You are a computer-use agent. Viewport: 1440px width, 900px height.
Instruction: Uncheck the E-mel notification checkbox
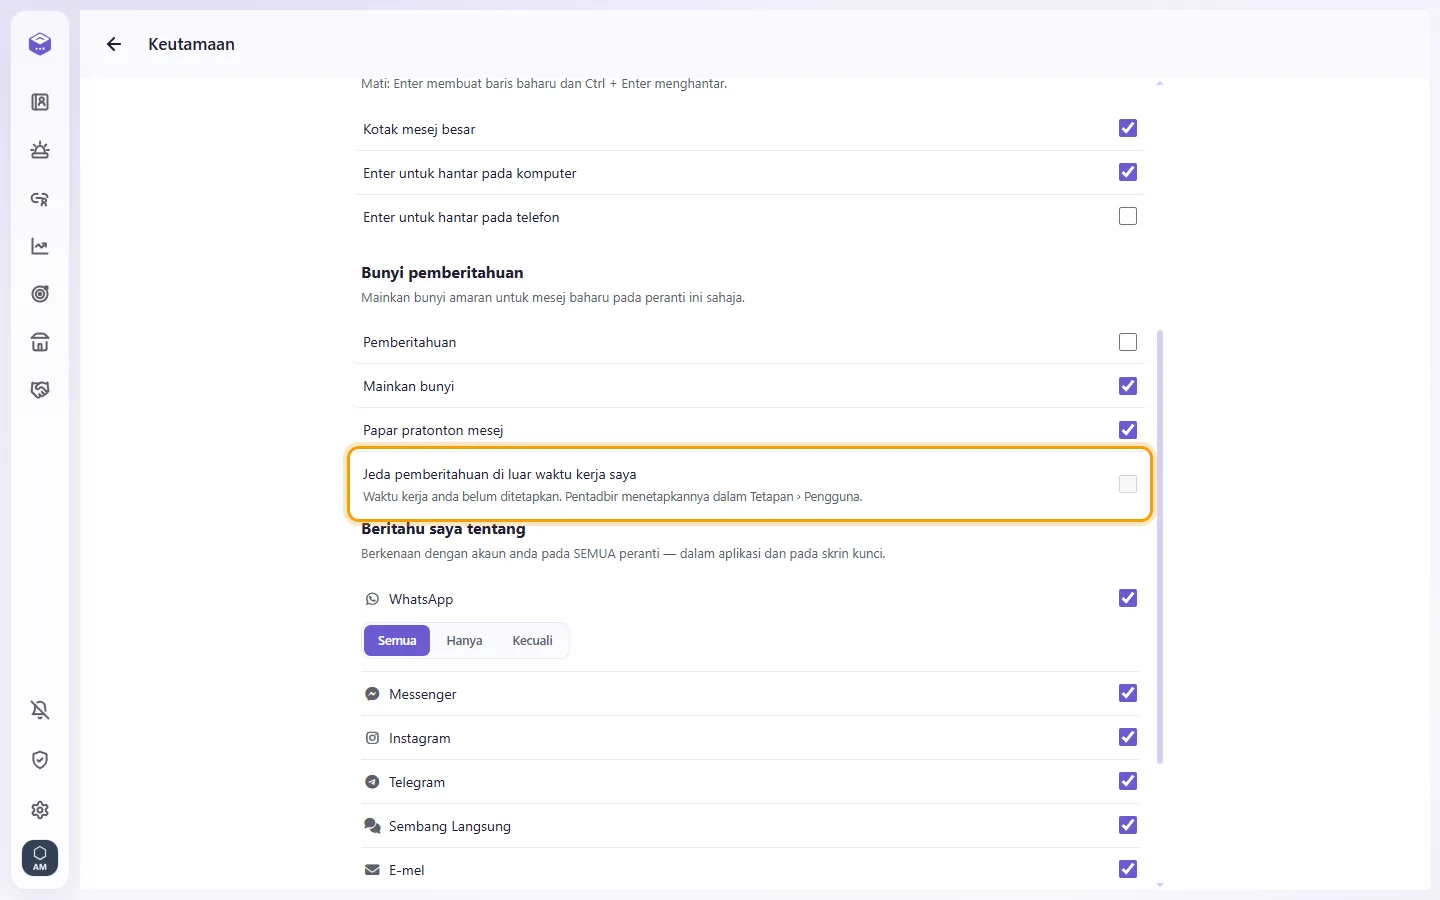point(1128,869)
